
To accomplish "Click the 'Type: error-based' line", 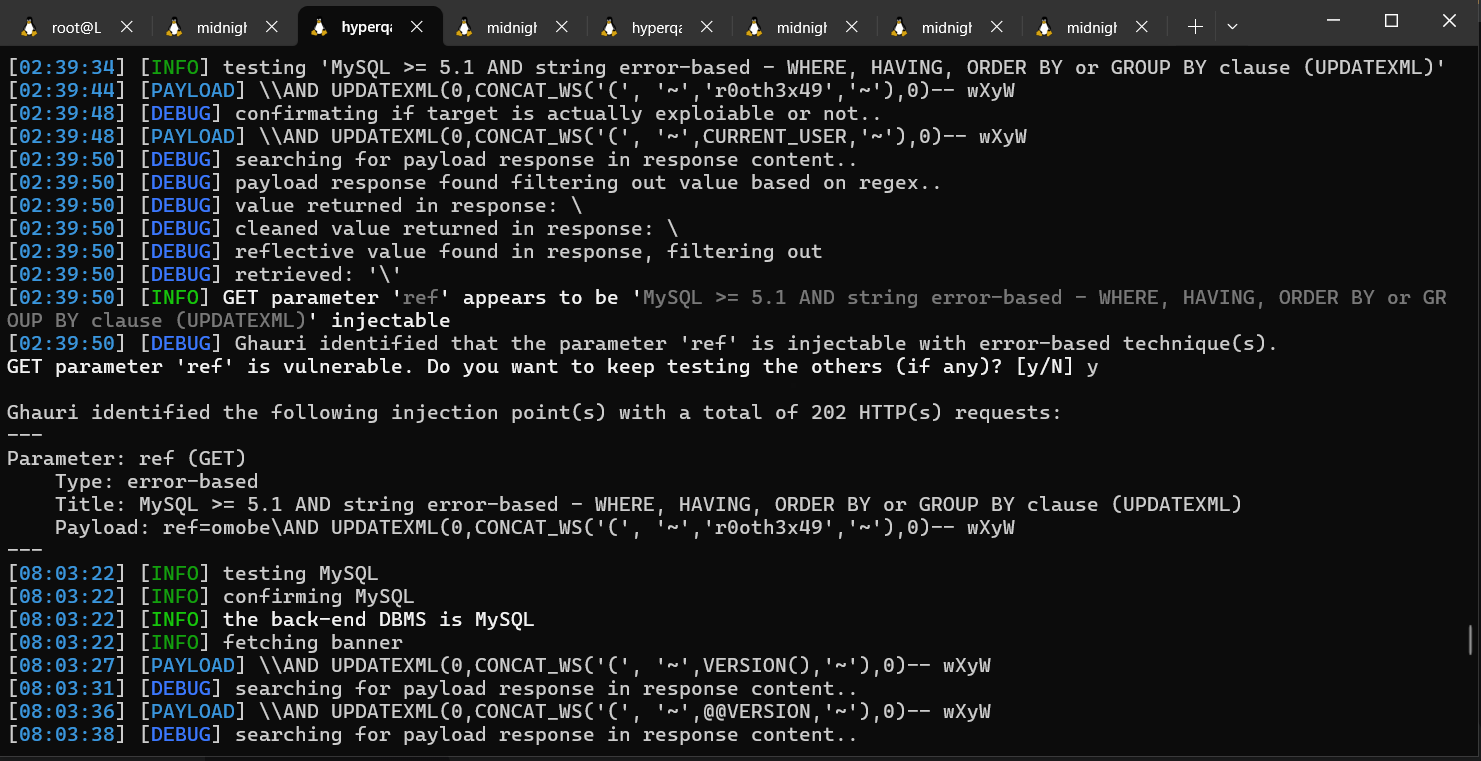I will tap(156, 482).
